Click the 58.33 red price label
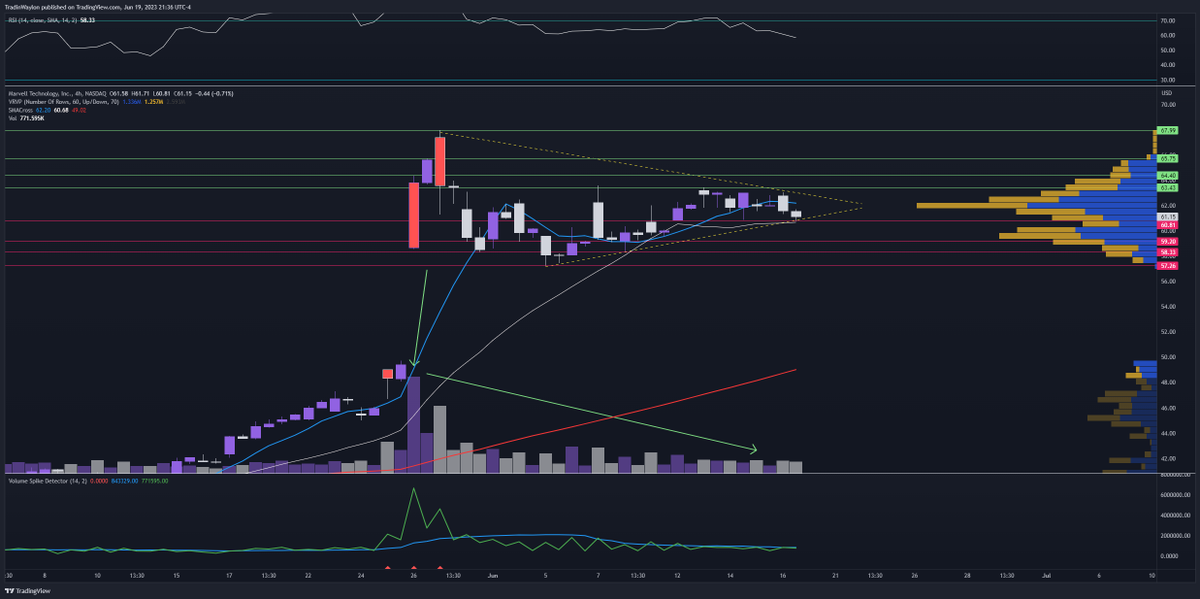The height and width of the screenshot is (599, 1200). pyautogui.click(x=1167, y=252)
